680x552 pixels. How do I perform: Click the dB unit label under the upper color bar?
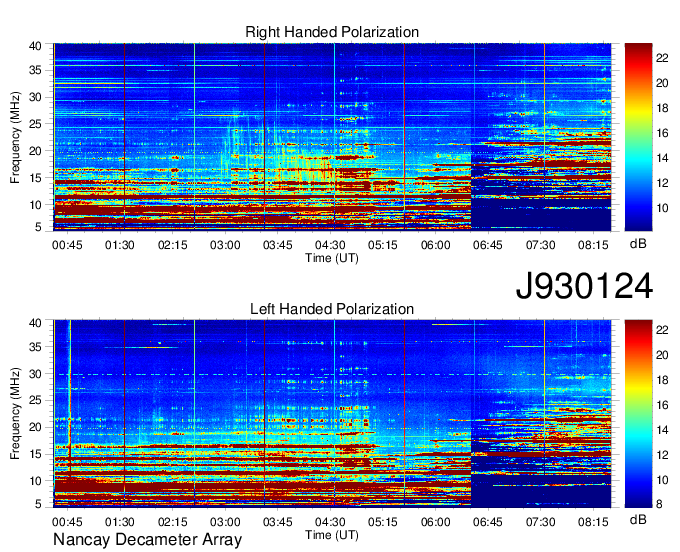[x=638, y=244]
